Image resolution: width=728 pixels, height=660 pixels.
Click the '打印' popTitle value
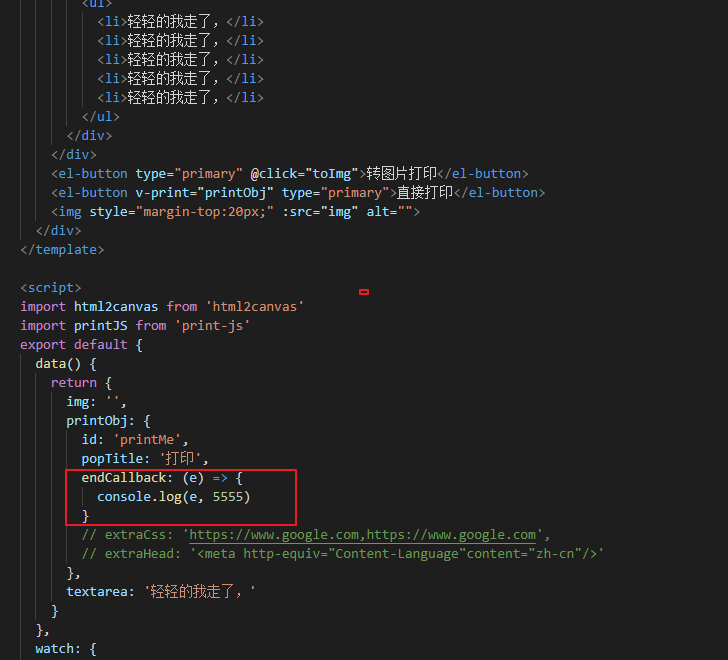pyautogui.click(x=180, y=459)
